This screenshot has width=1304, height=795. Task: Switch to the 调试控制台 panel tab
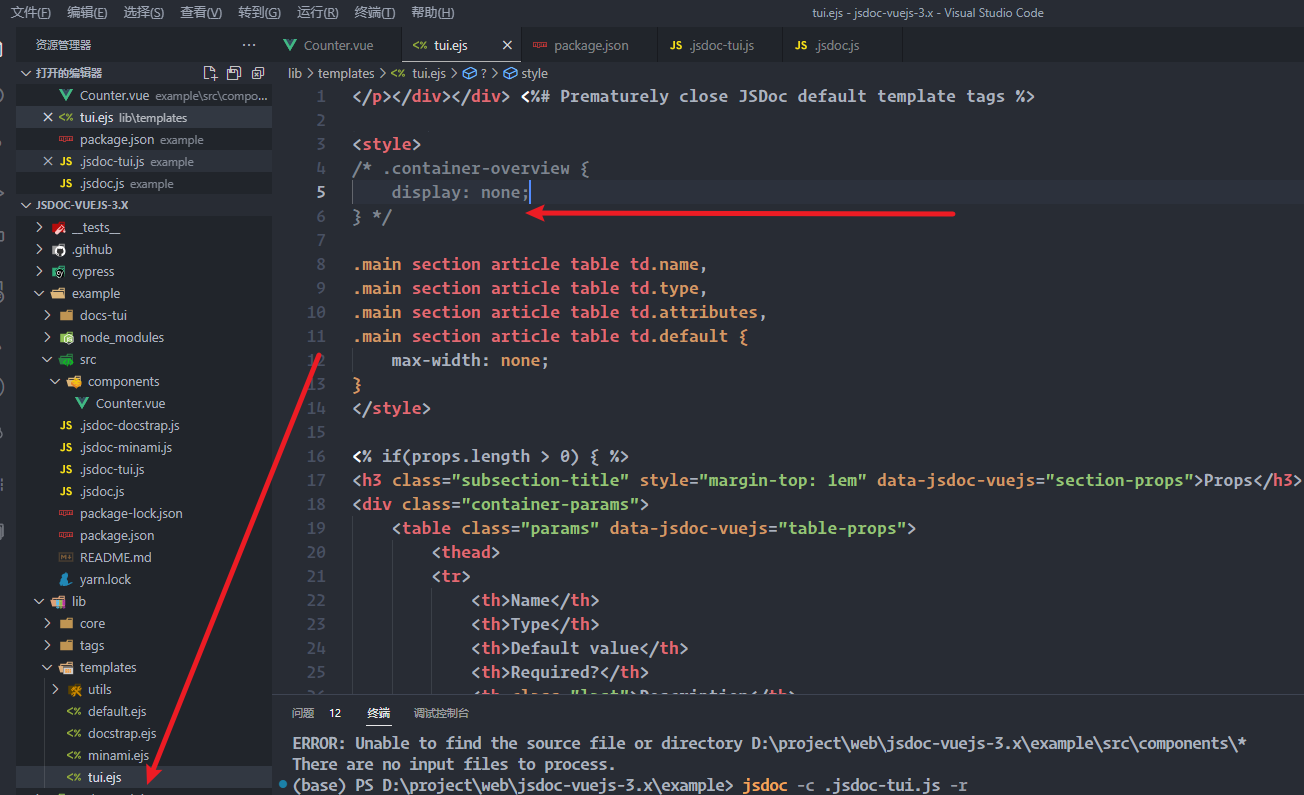(441, 713)
